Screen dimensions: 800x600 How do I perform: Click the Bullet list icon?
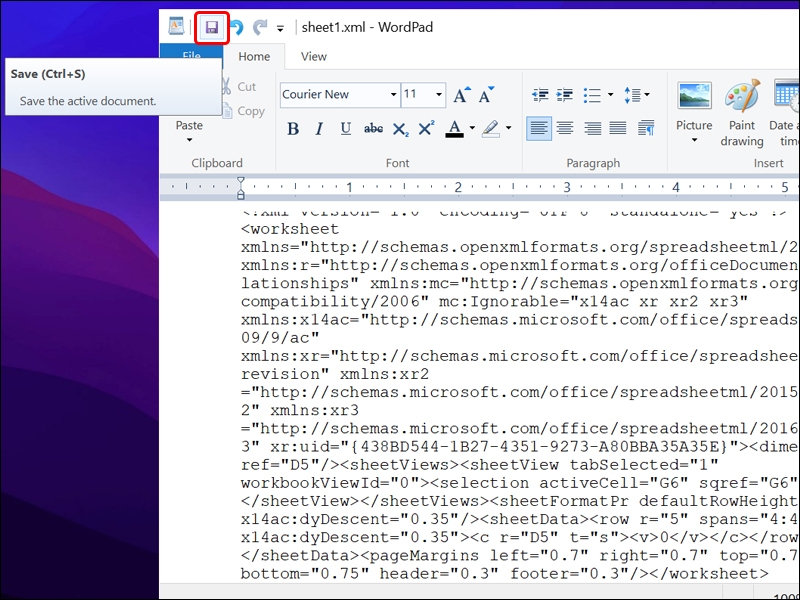pyautogui.click(x=592, y=95)
